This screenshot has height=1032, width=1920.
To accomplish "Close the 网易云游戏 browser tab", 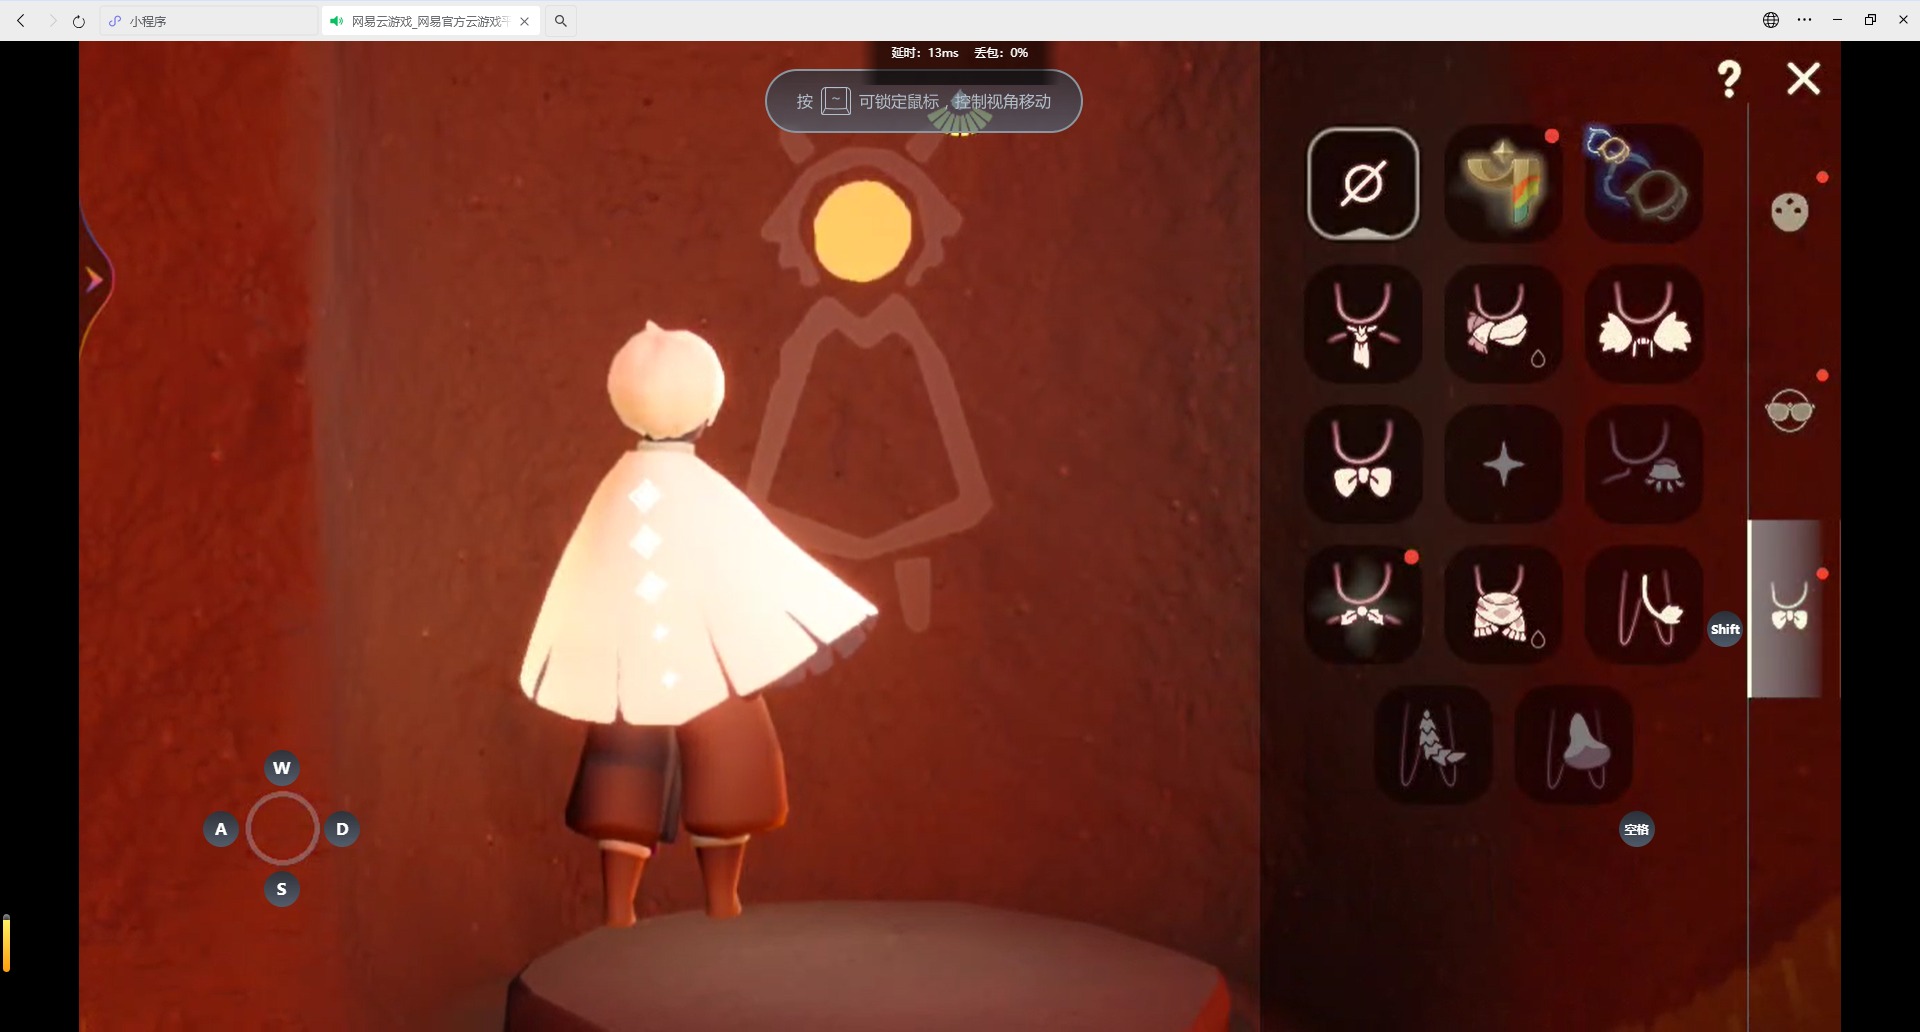I will click(525, 21).
